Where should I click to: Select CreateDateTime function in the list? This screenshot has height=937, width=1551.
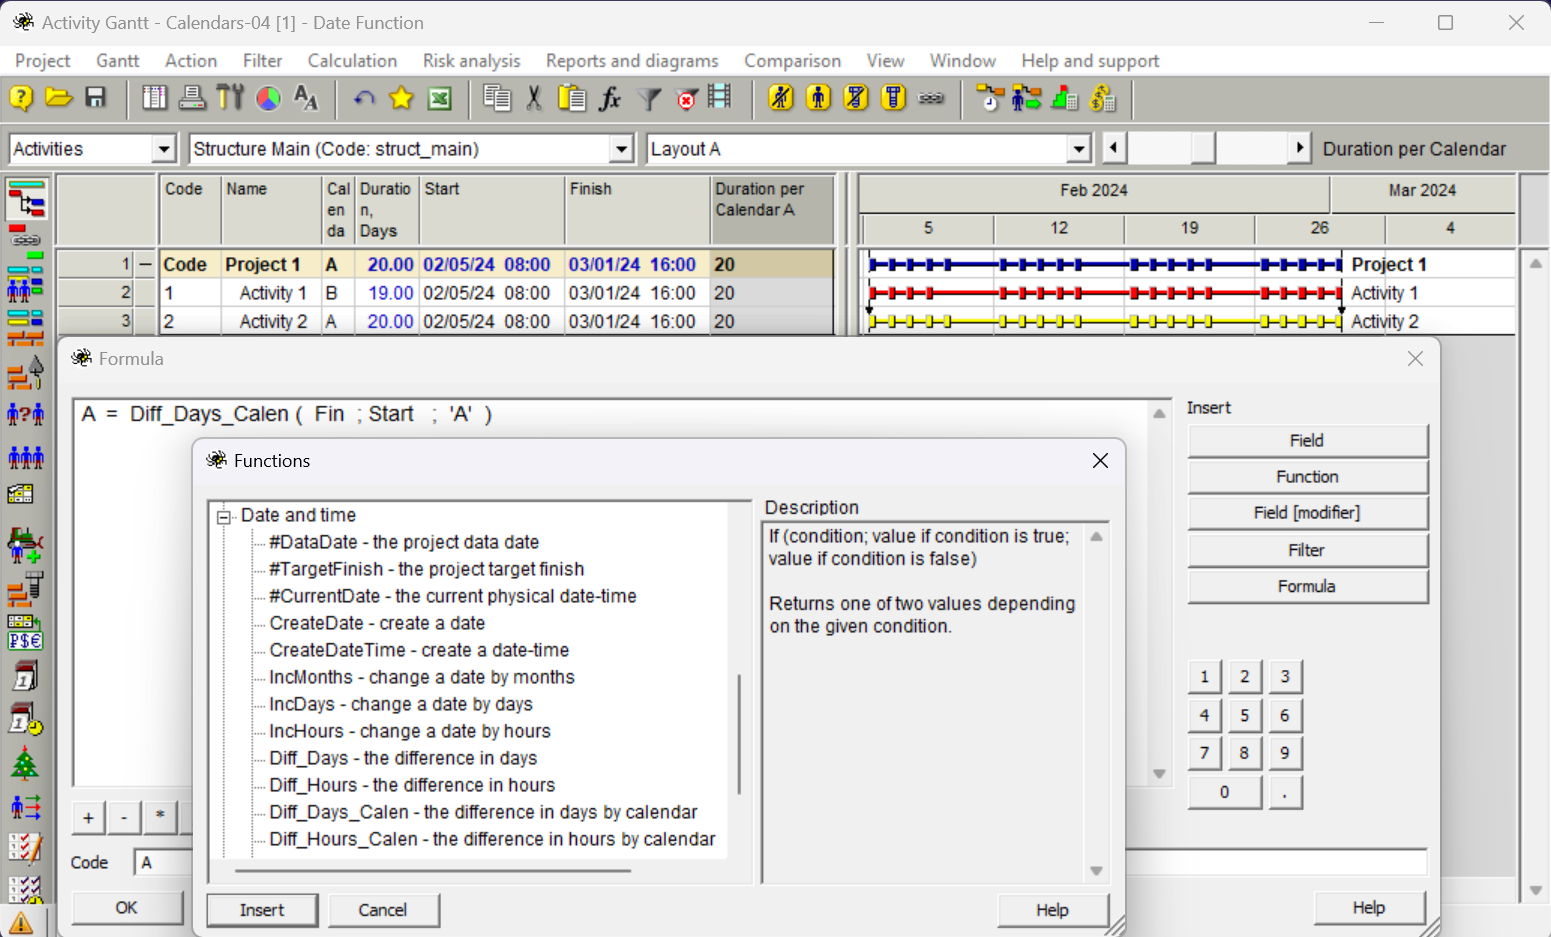(419, 650)
